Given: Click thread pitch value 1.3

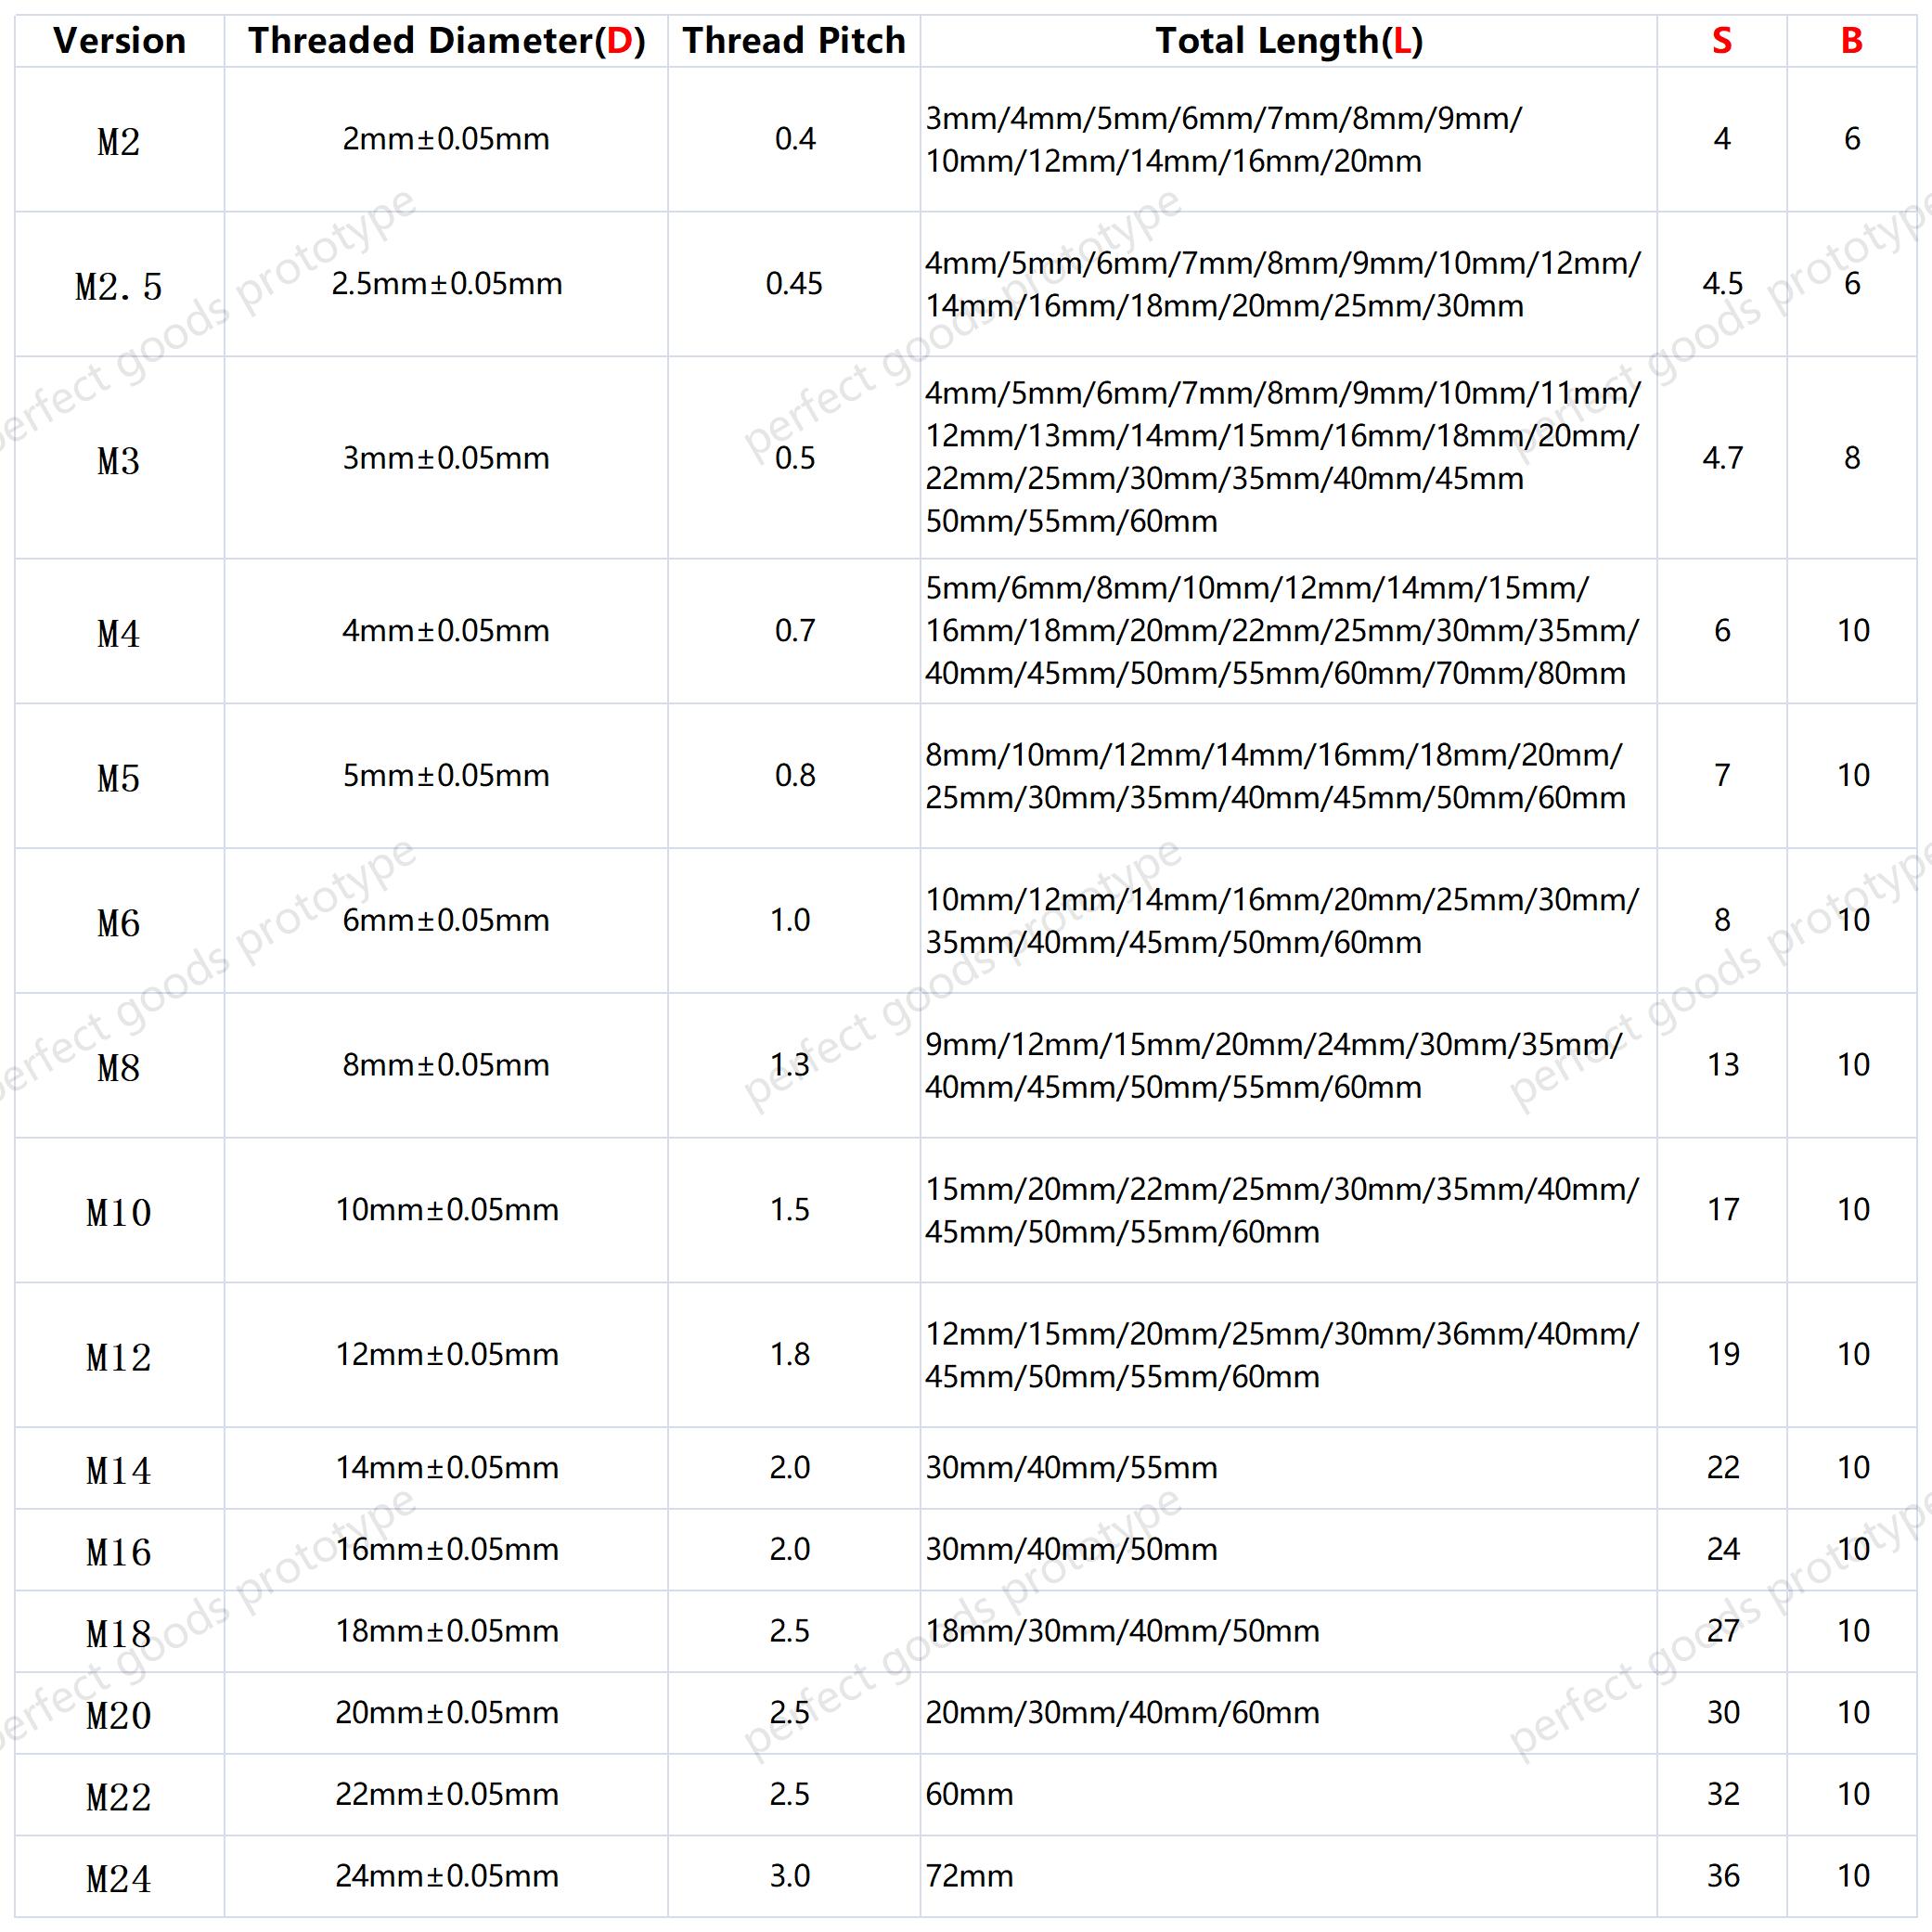Looking at the screenshot, I should [x=790, y=1065].
